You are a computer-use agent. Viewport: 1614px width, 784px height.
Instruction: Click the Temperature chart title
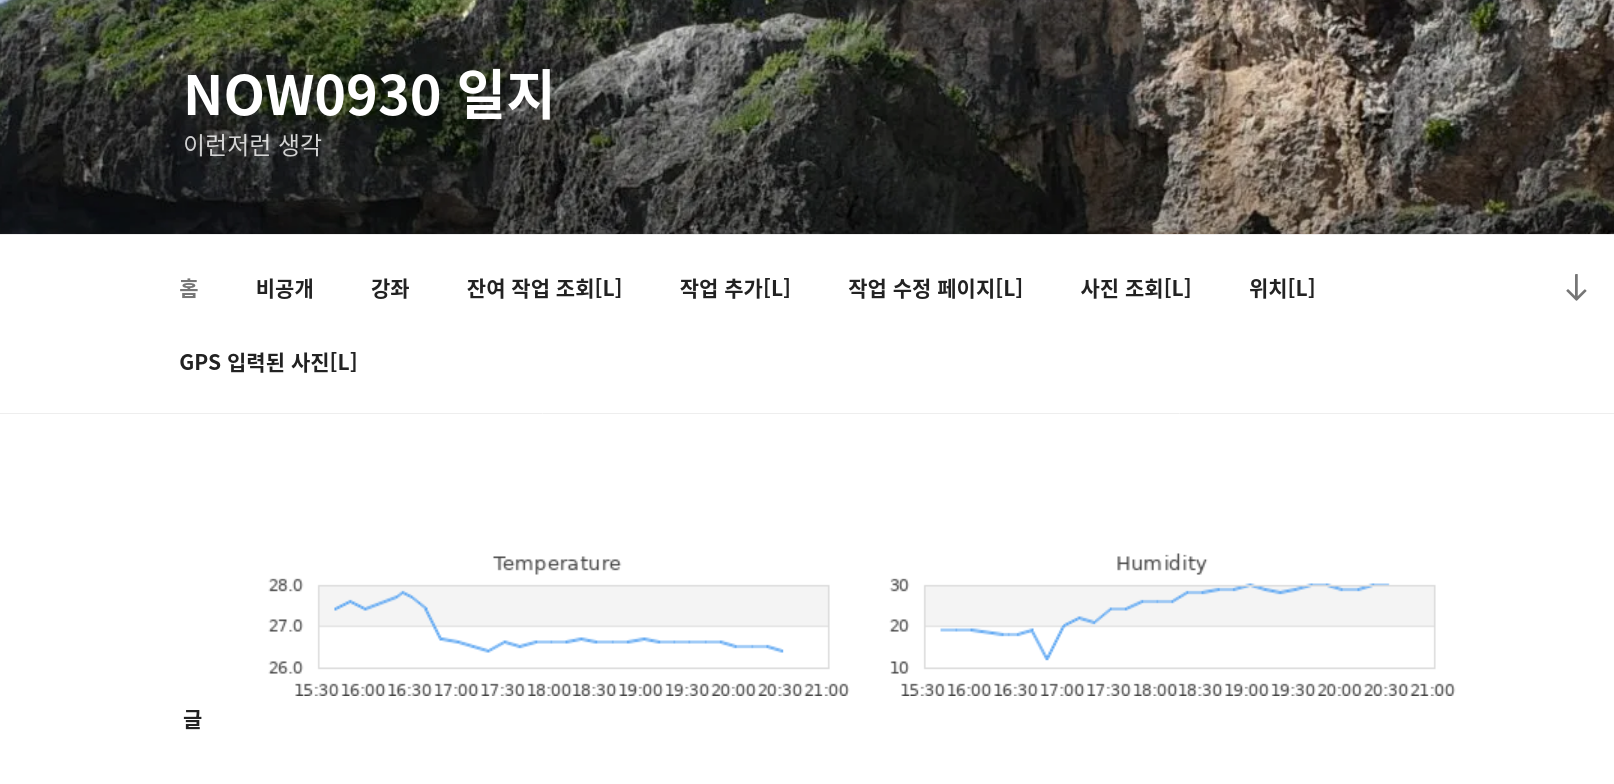click(557, 563)
